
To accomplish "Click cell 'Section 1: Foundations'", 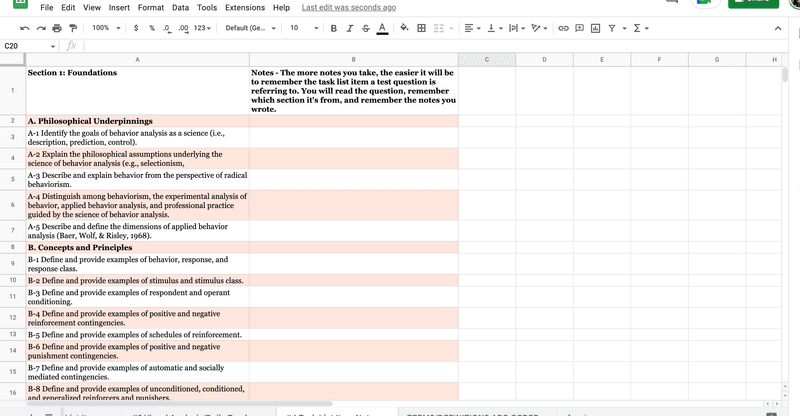I will tap(137, 90).
